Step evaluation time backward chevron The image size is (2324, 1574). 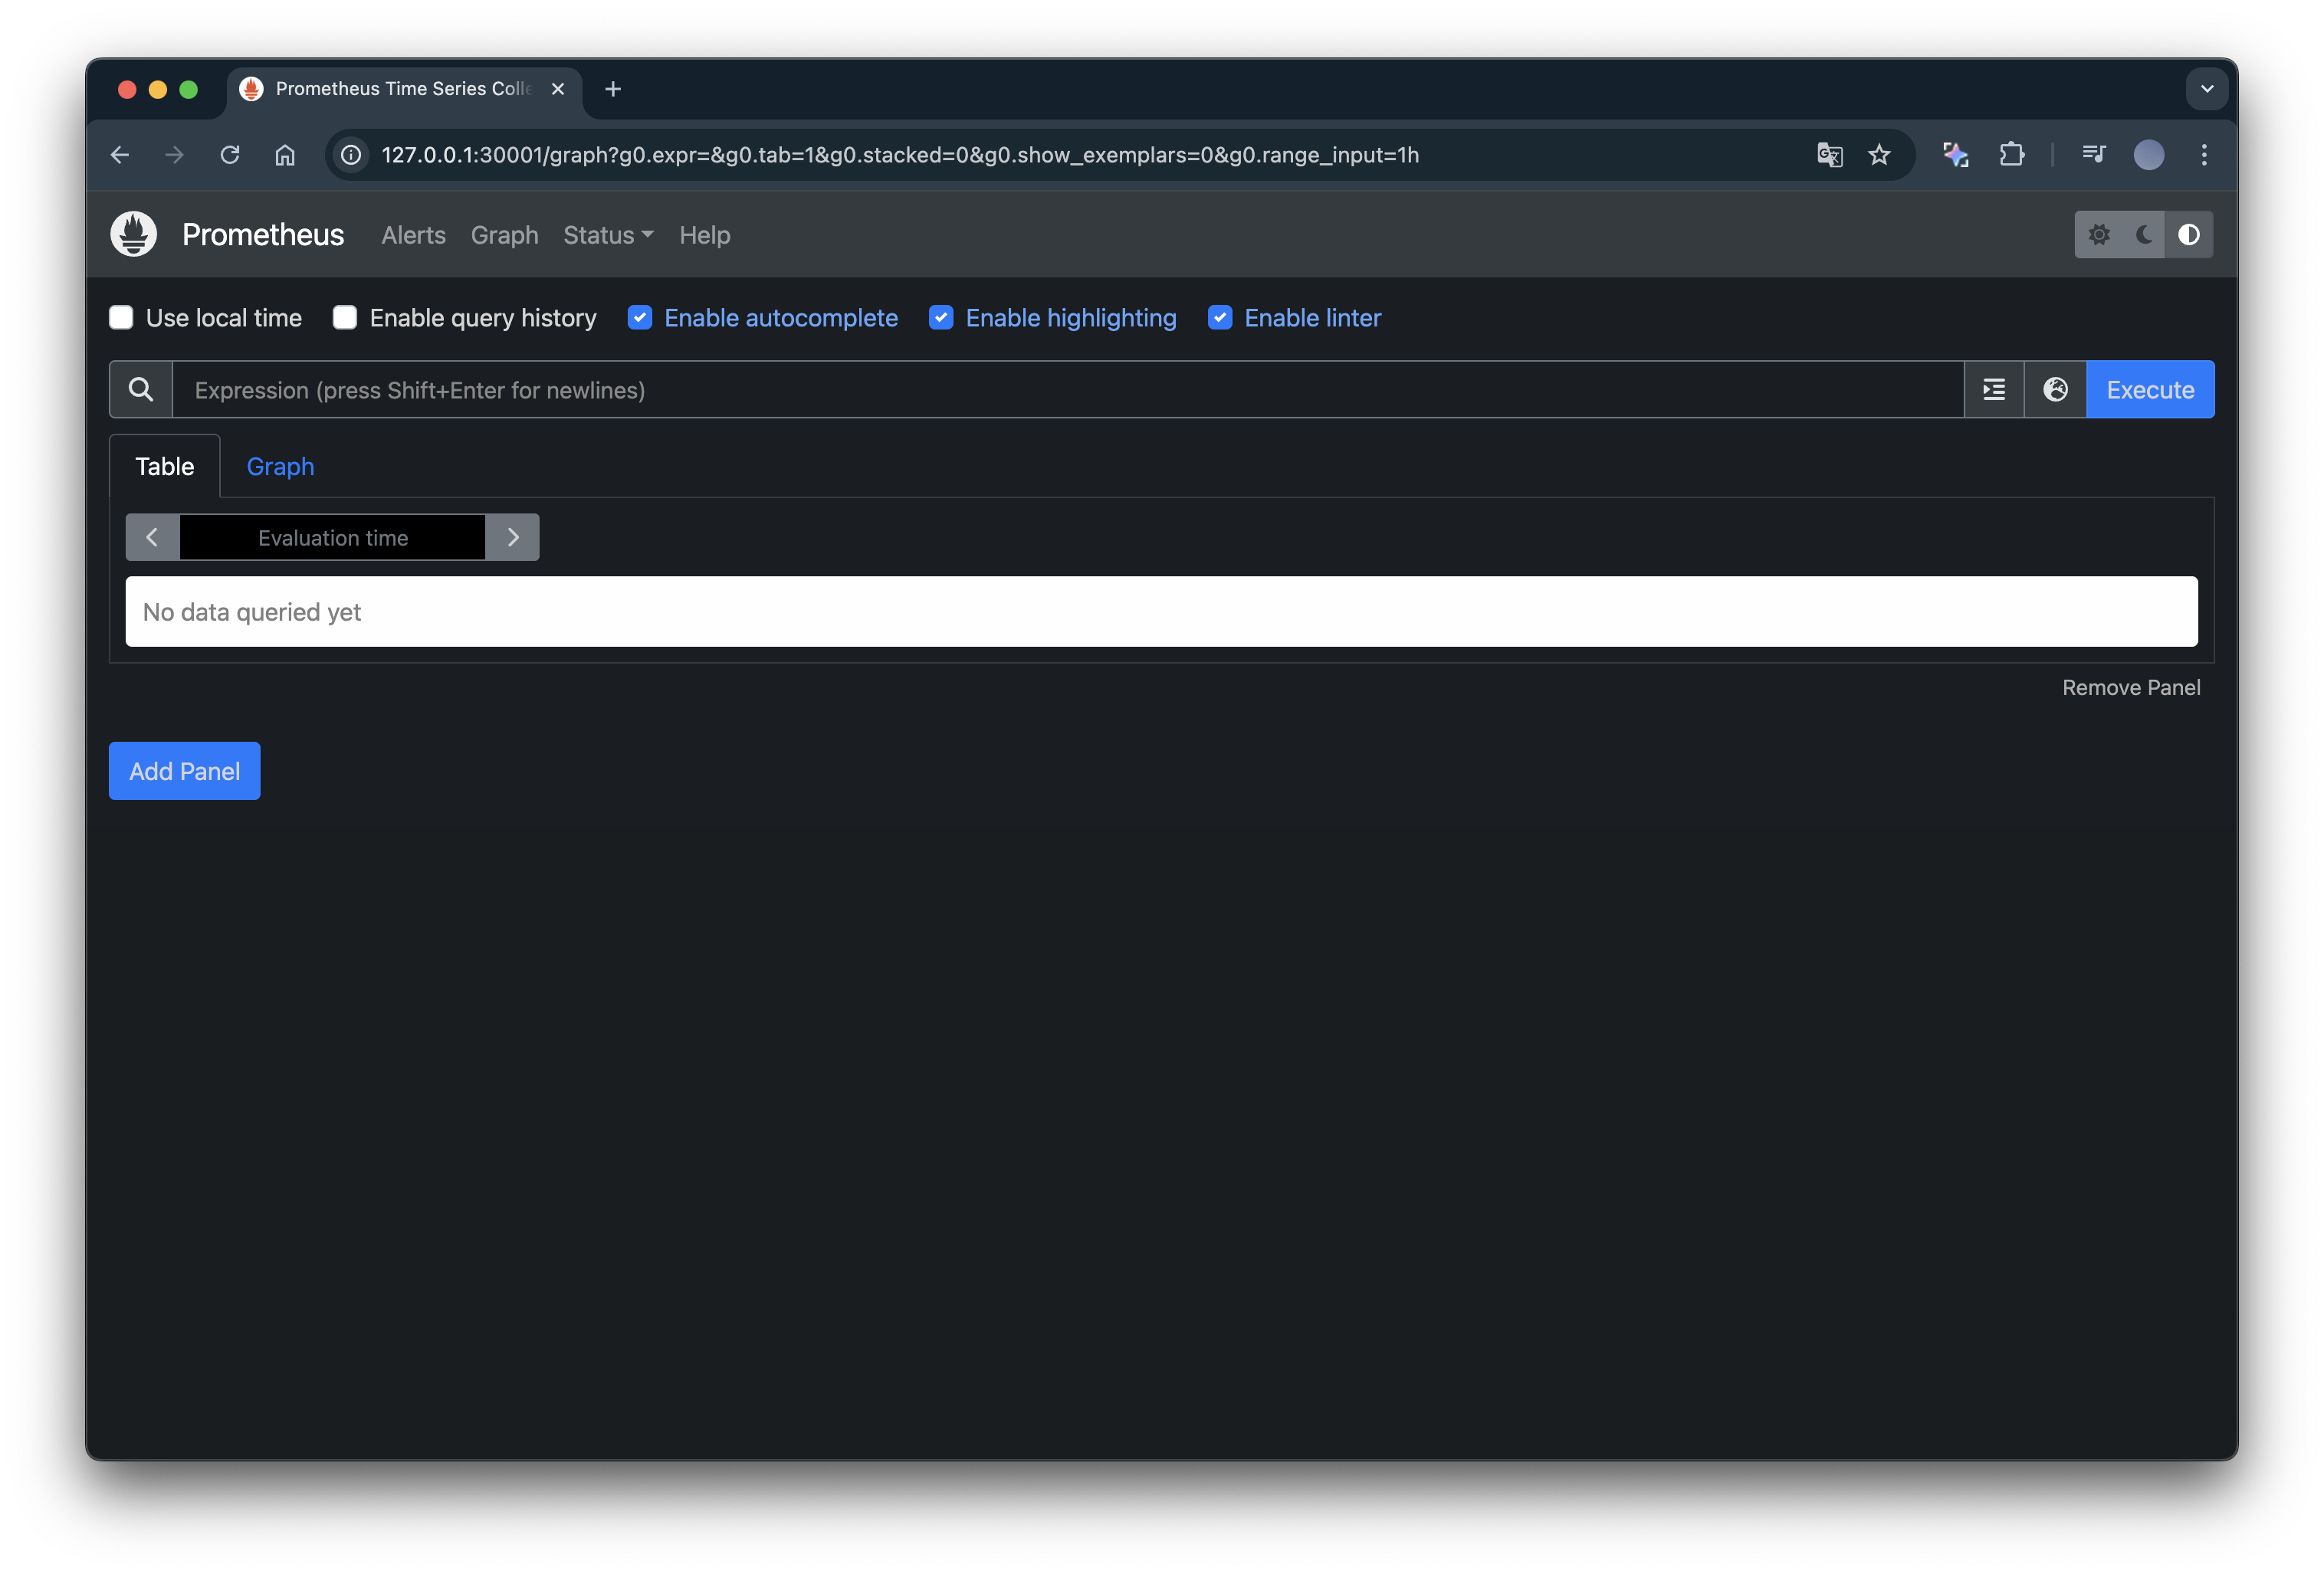point(152,538)
